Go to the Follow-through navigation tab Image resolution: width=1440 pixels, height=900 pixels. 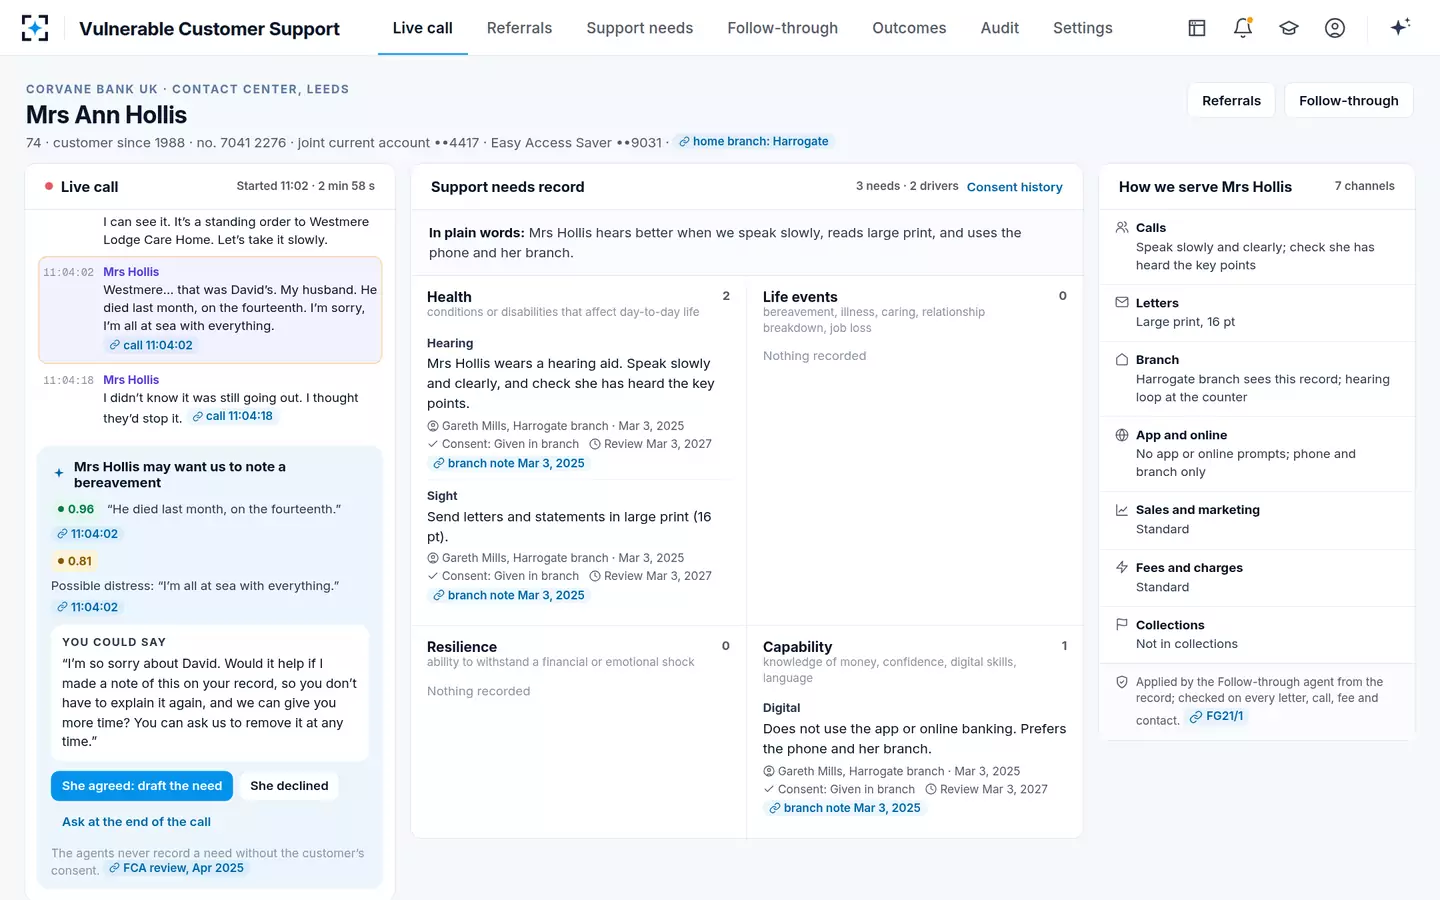tap(782, 28)
